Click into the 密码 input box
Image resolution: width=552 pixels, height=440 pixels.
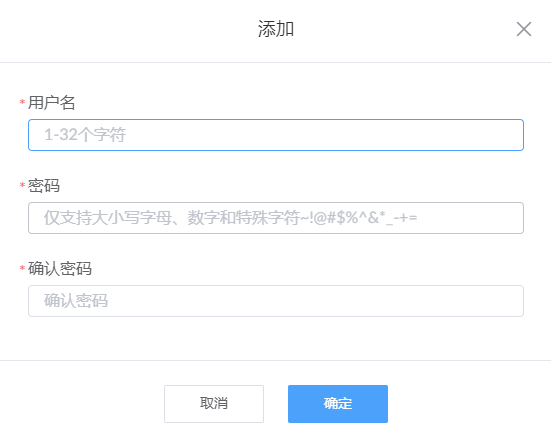[x=276, y=218]
